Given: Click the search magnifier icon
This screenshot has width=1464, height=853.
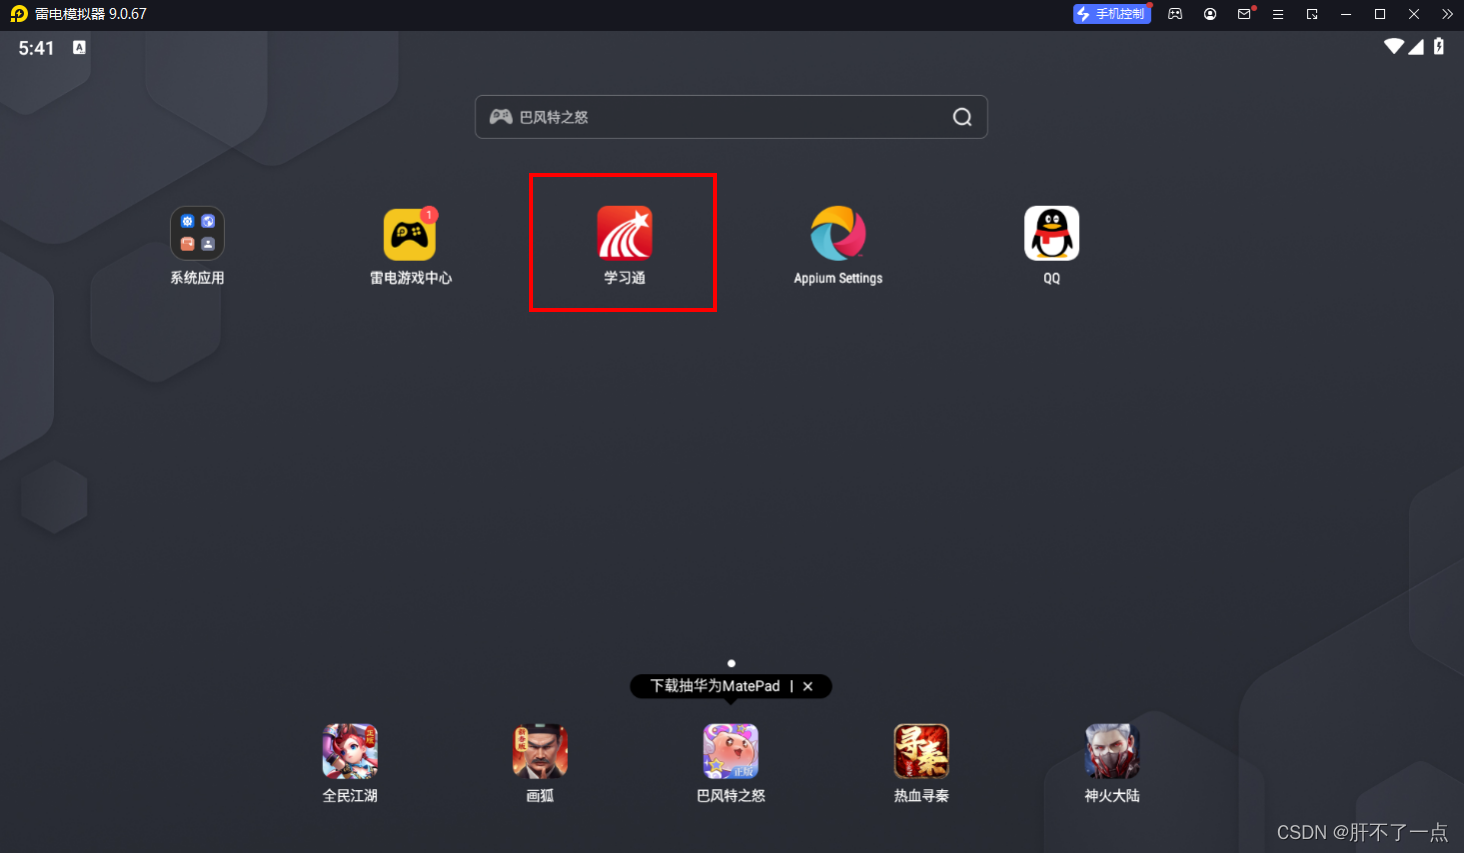Looking at the screenshot, I should point(962,117).
